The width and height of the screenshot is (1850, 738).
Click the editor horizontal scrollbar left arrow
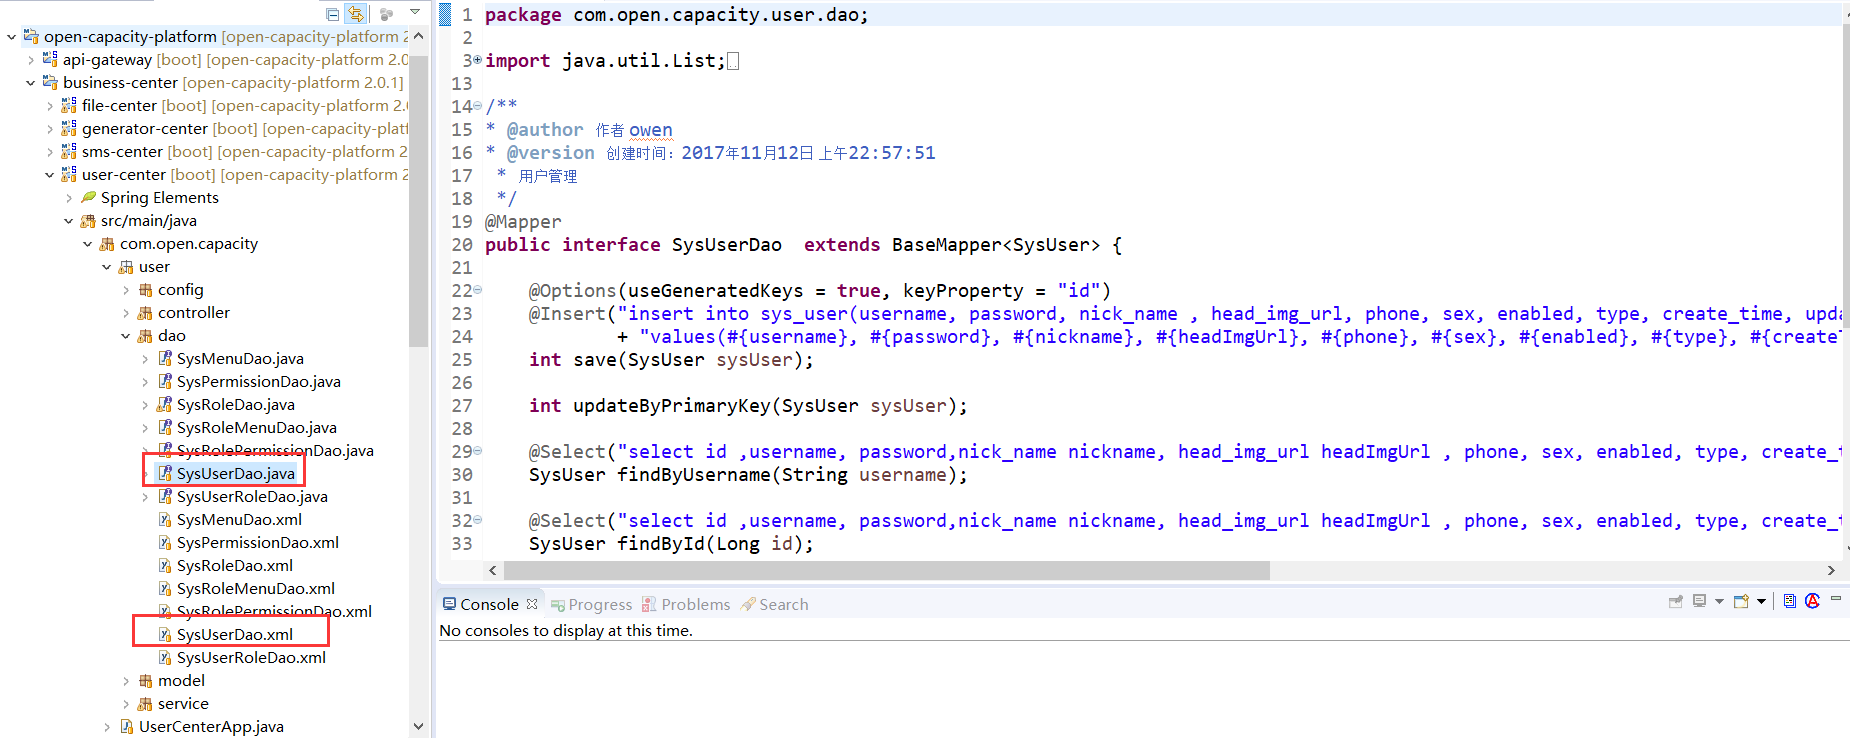(493, 570)
